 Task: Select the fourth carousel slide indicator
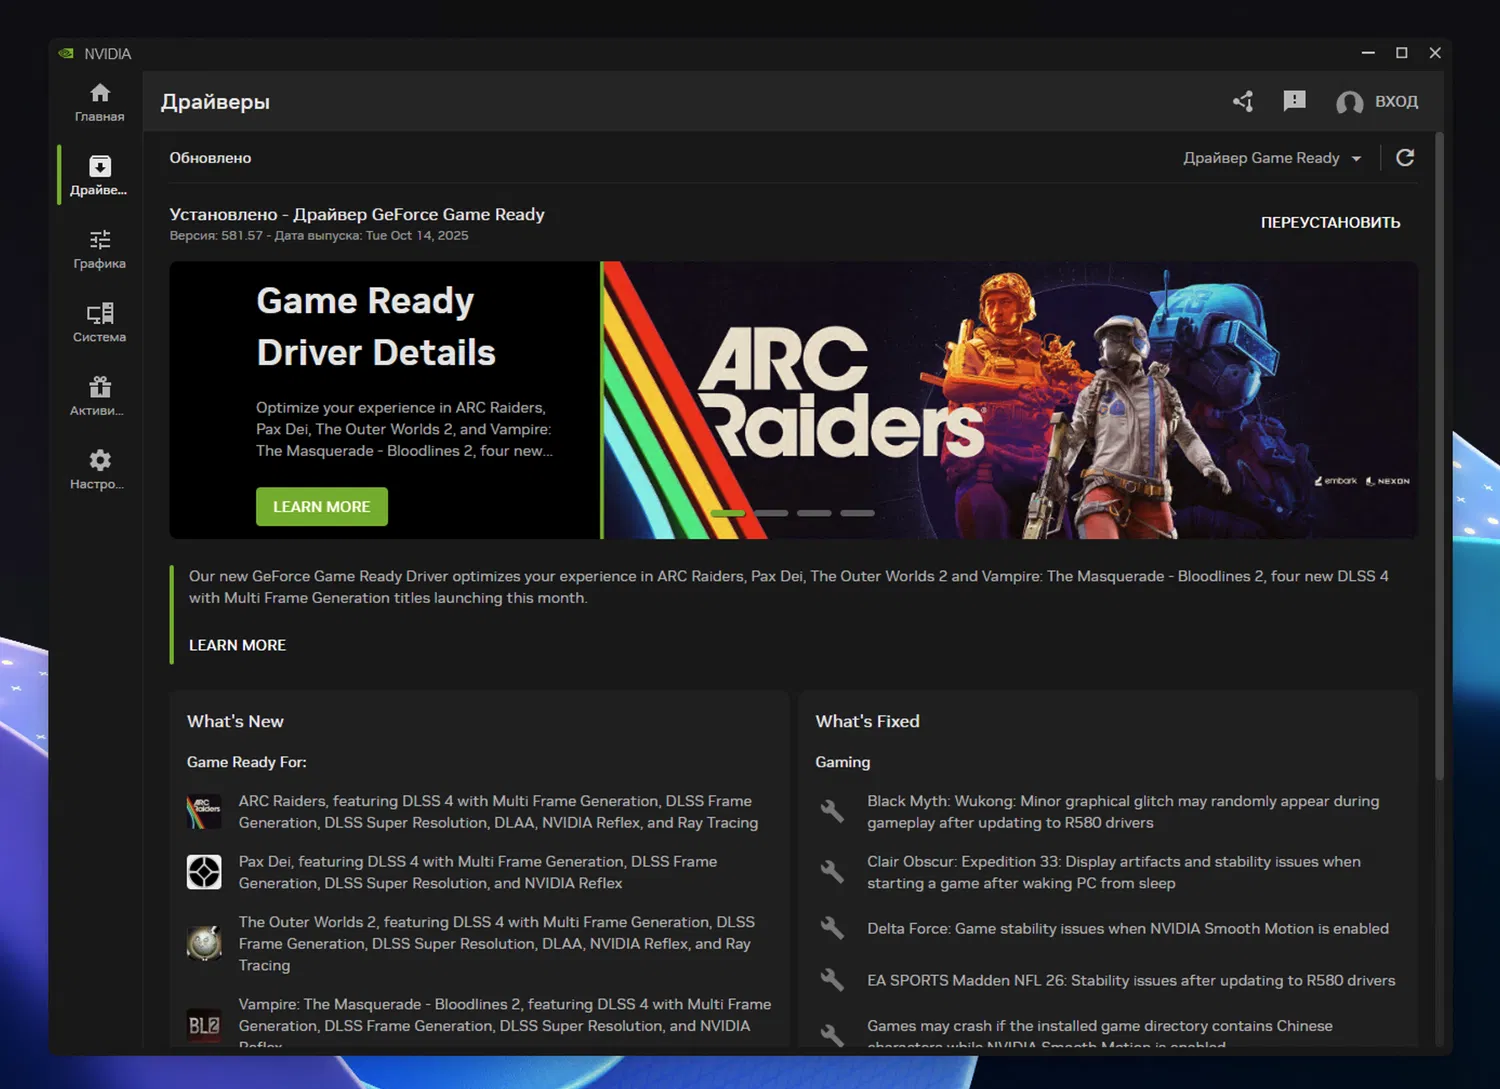(857, 513)
